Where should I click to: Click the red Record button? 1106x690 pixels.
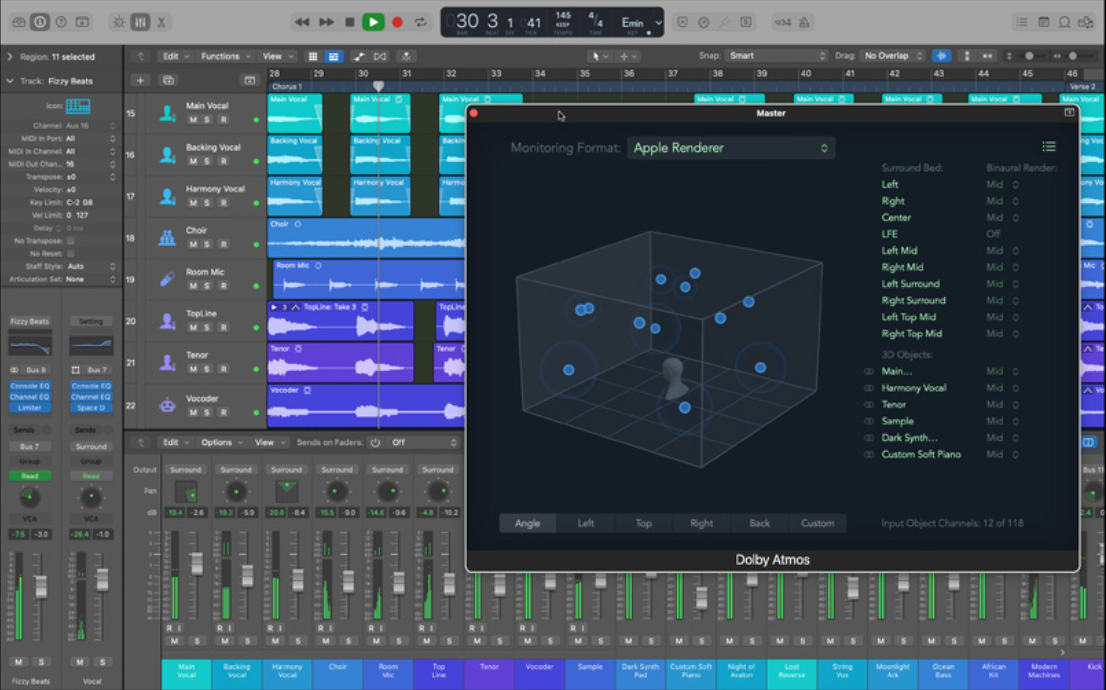tap(397, 22)
